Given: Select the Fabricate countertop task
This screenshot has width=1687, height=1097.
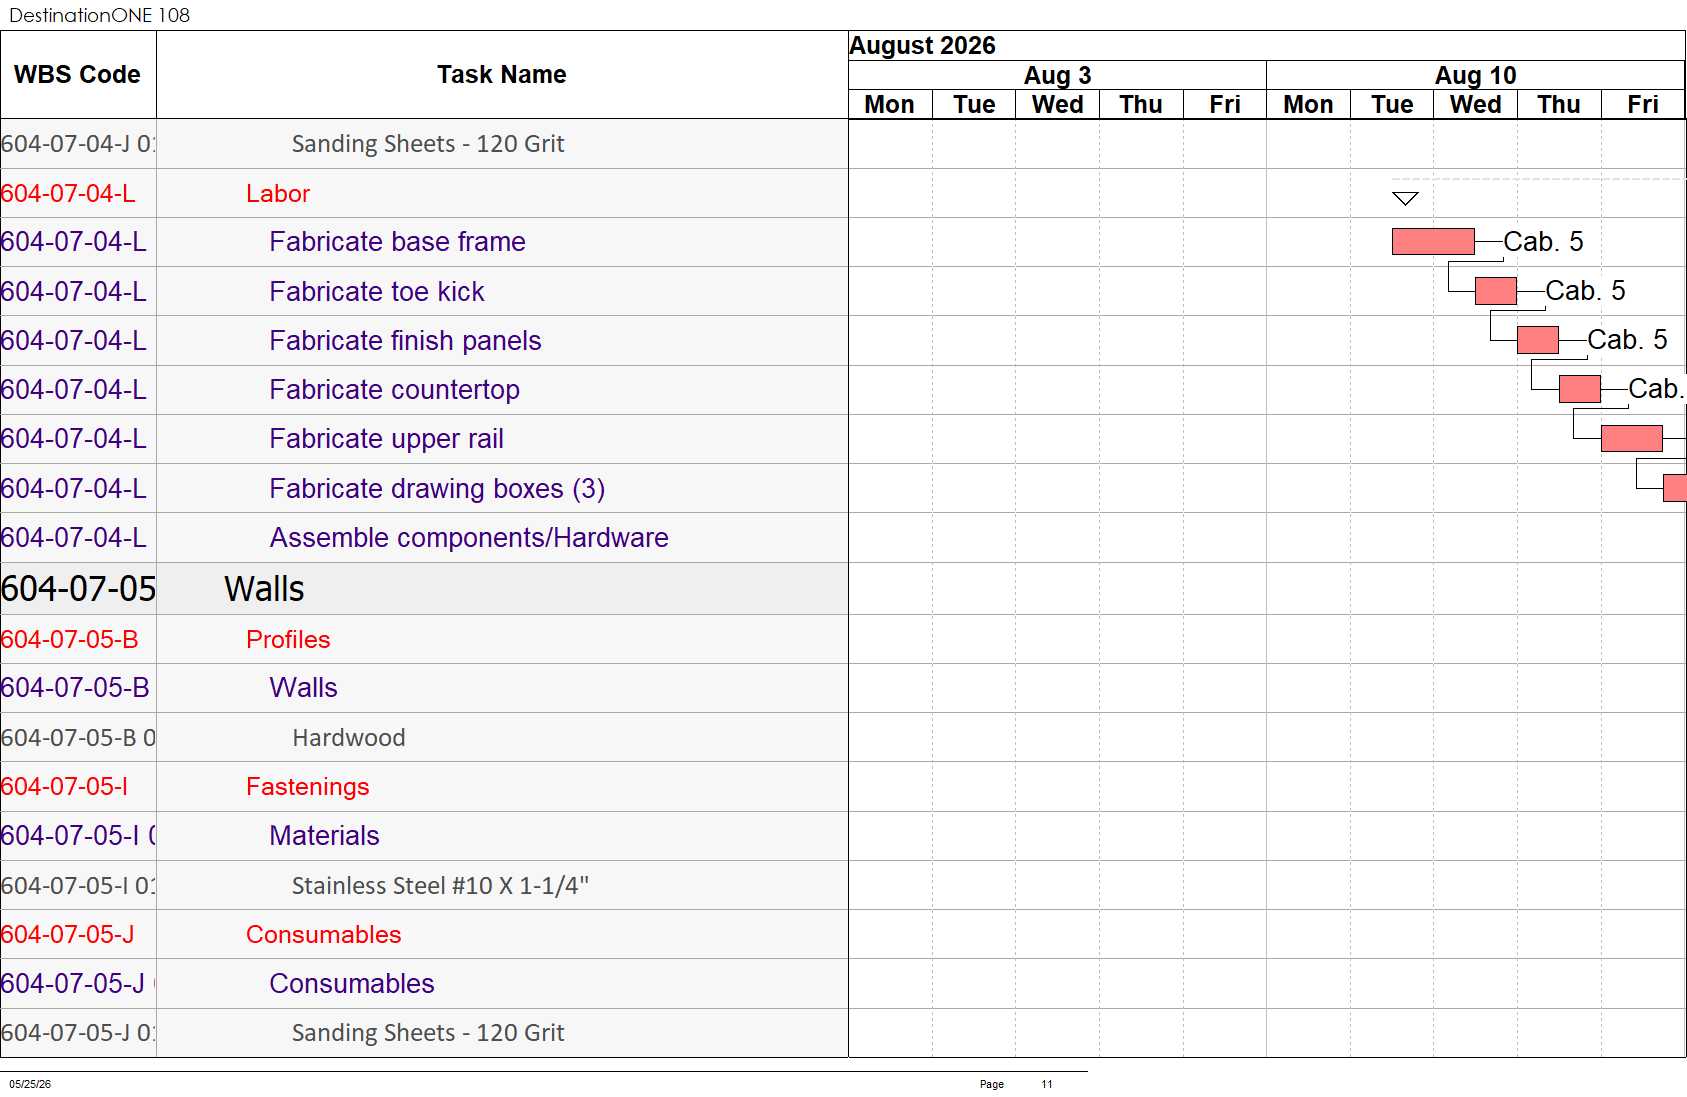Looking at the screenshot, I should (424, 390).
